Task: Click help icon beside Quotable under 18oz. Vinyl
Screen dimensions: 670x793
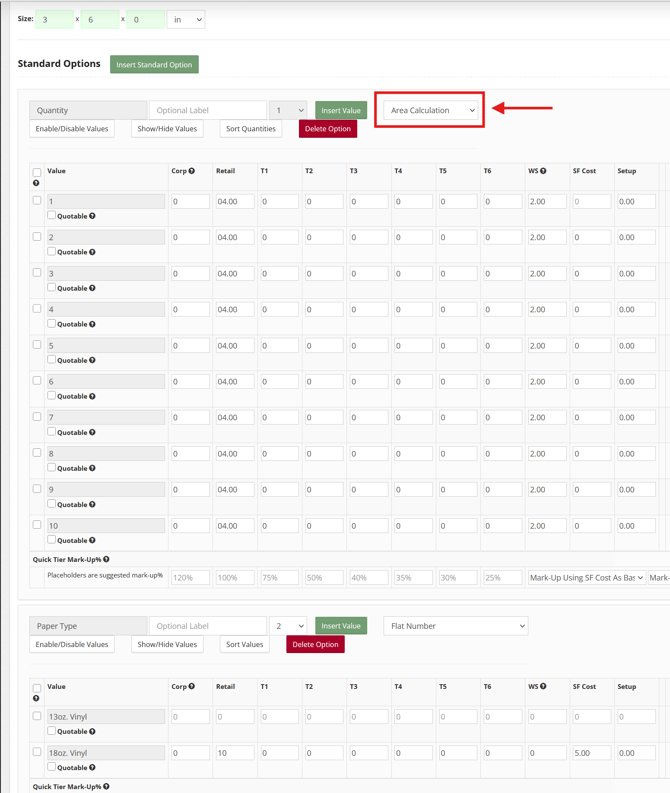Action: click(92, 768)
